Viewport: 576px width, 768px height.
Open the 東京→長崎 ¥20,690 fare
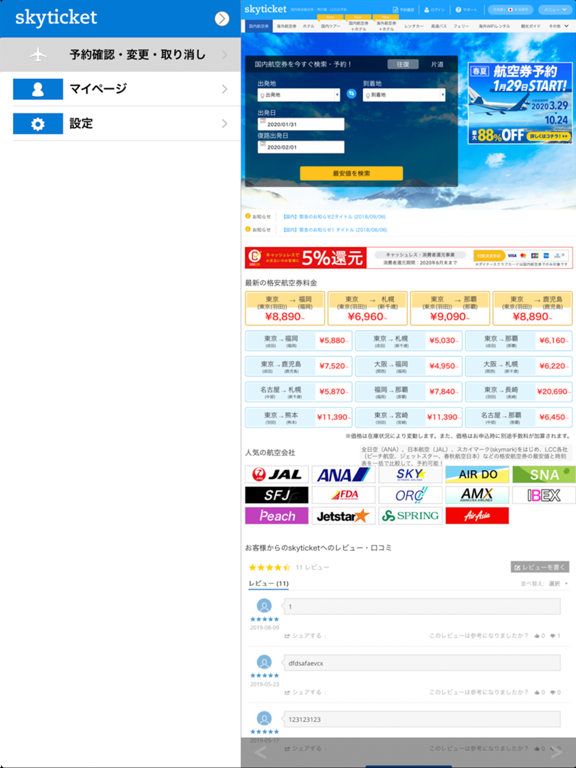[x=519, y=391]
